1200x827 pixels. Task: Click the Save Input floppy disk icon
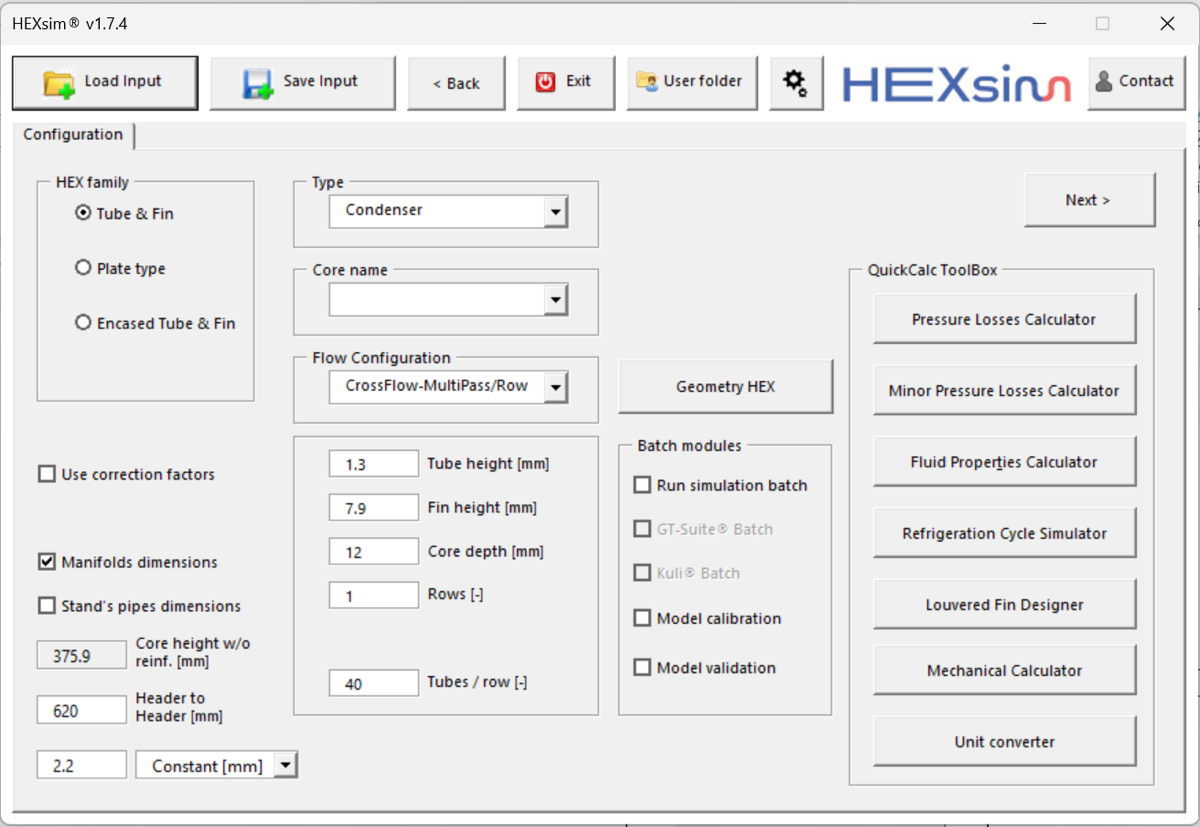tap(258, 83)
